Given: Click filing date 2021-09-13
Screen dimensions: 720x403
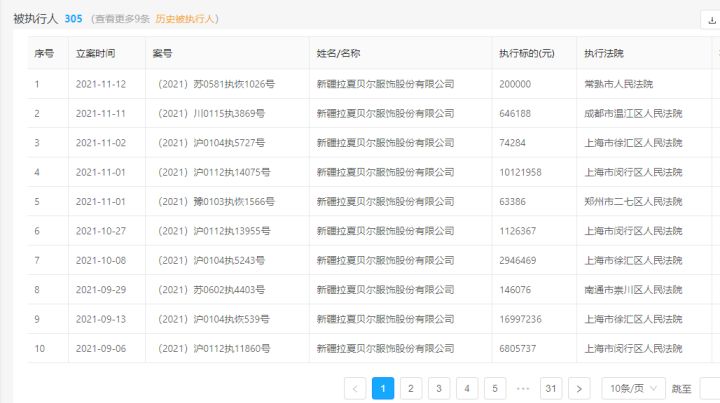Looking at the screenshot, I should coord(101,319).
